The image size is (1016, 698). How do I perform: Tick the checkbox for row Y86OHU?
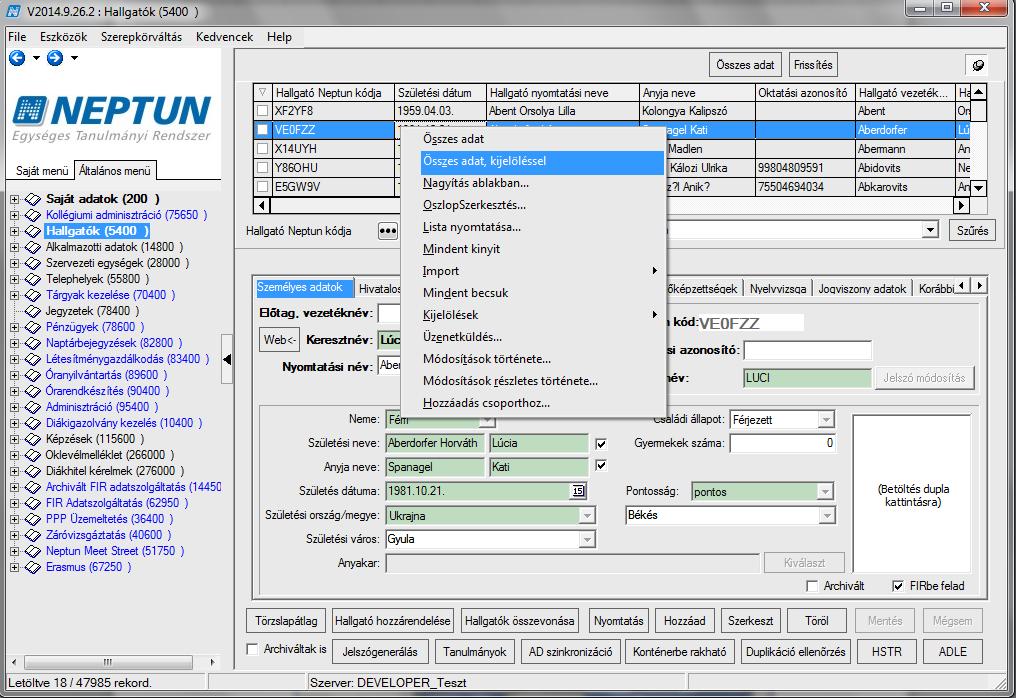[262, 167]
